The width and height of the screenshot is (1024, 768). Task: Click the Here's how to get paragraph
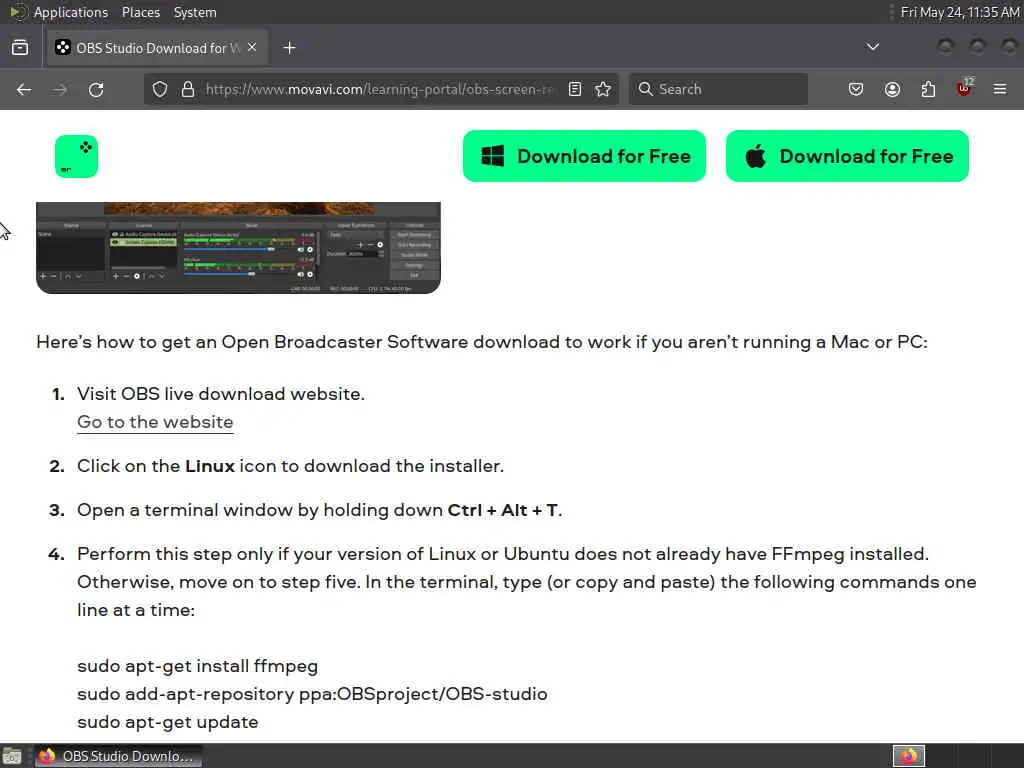[x=482, y=342]
